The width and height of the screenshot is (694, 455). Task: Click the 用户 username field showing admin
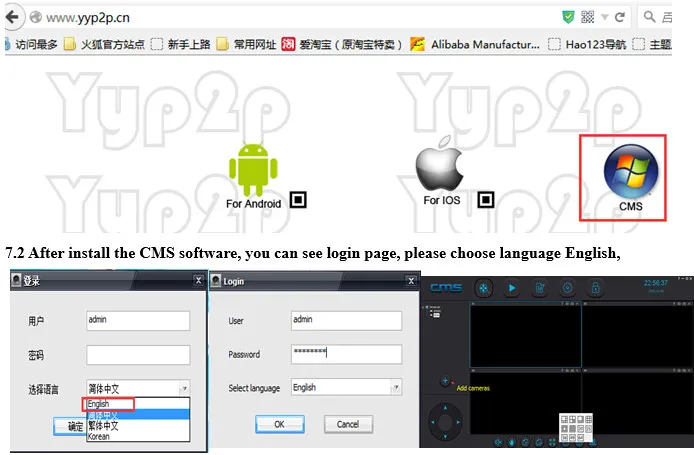click(x=138, y=320)
